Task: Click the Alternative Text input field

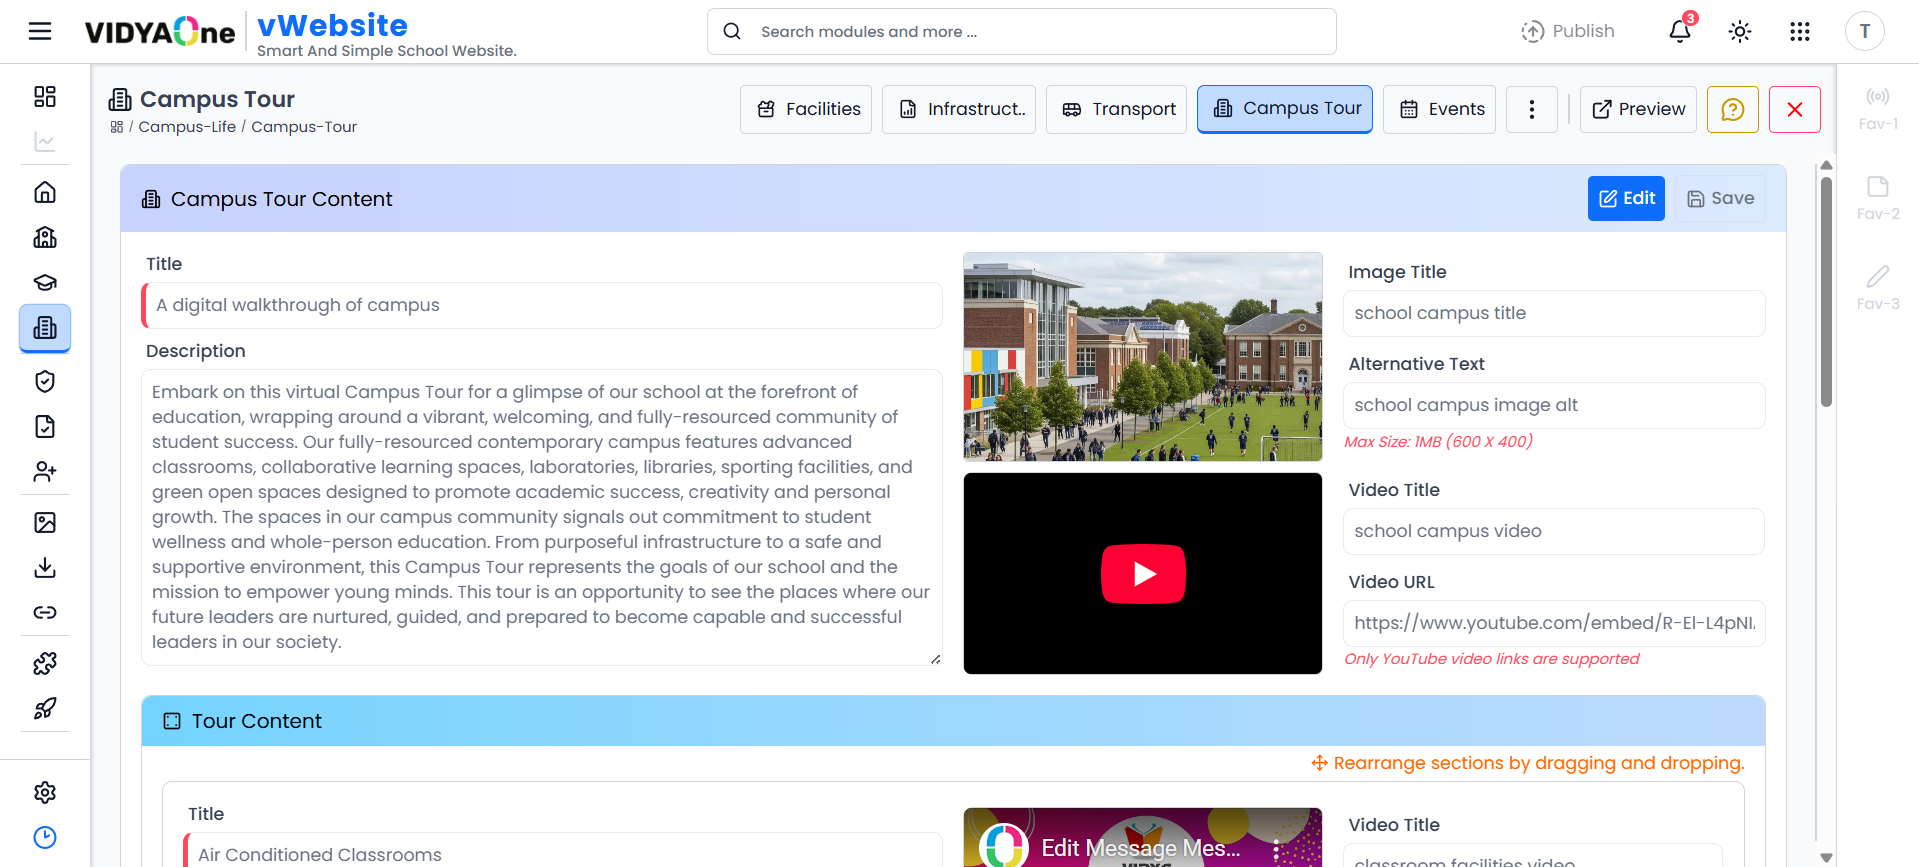Action: pos(1554,405)
